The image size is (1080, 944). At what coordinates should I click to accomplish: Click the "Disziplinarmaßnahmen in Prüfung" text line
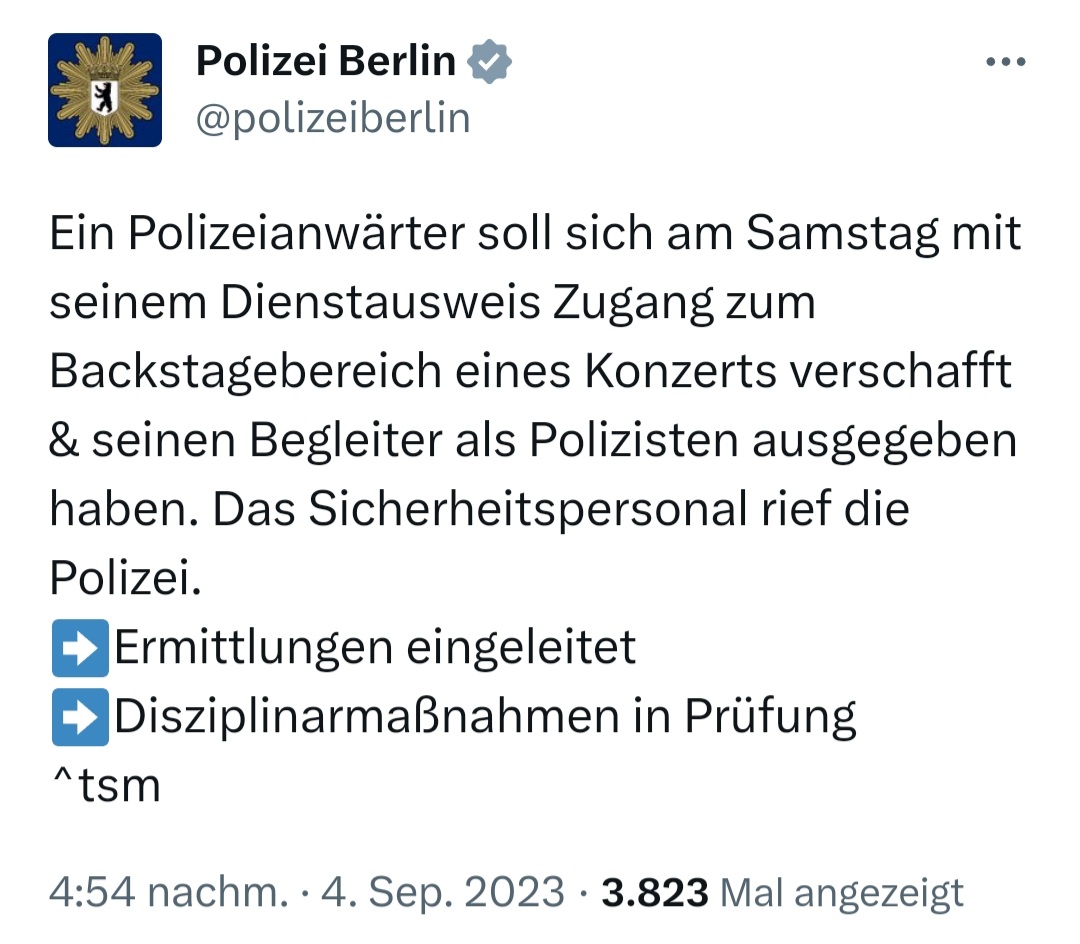tap(486, 717)
